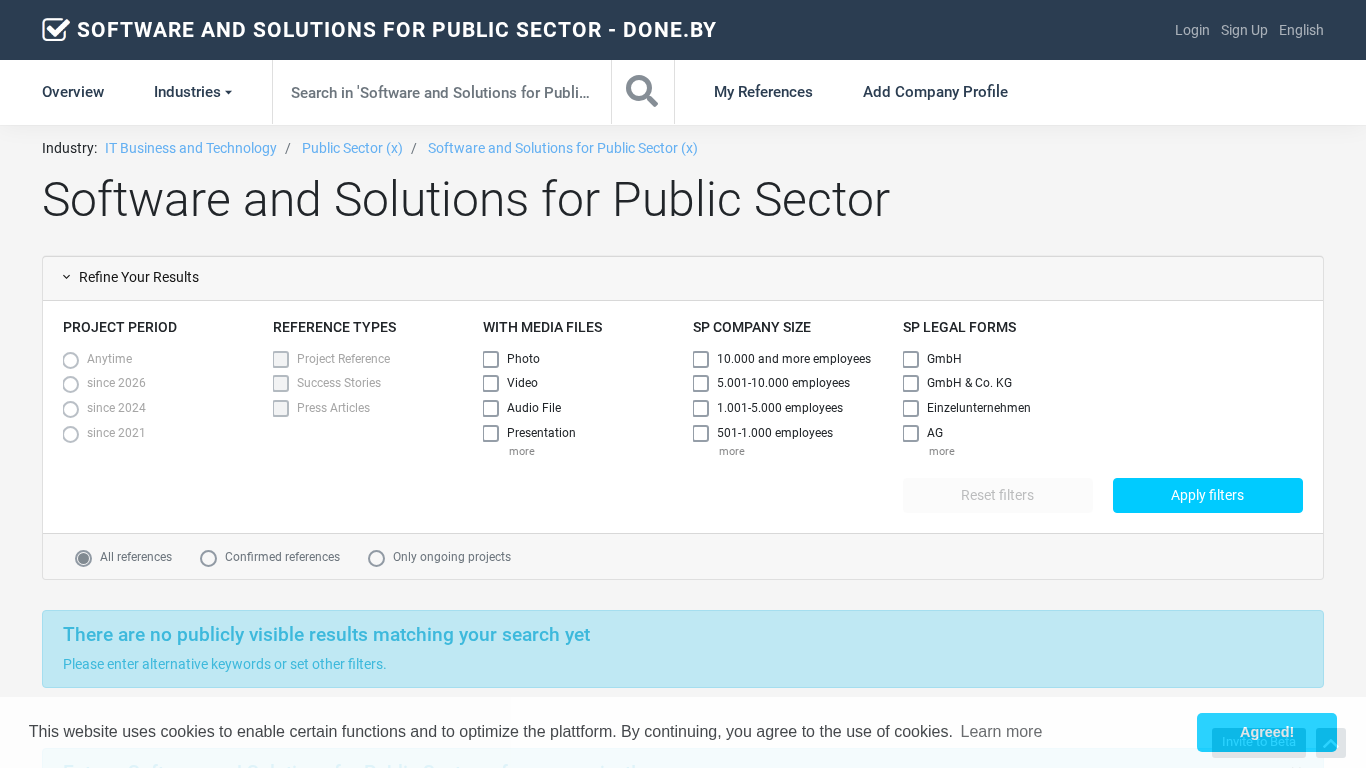Click the Agreed! cookie consent button

1266,732
